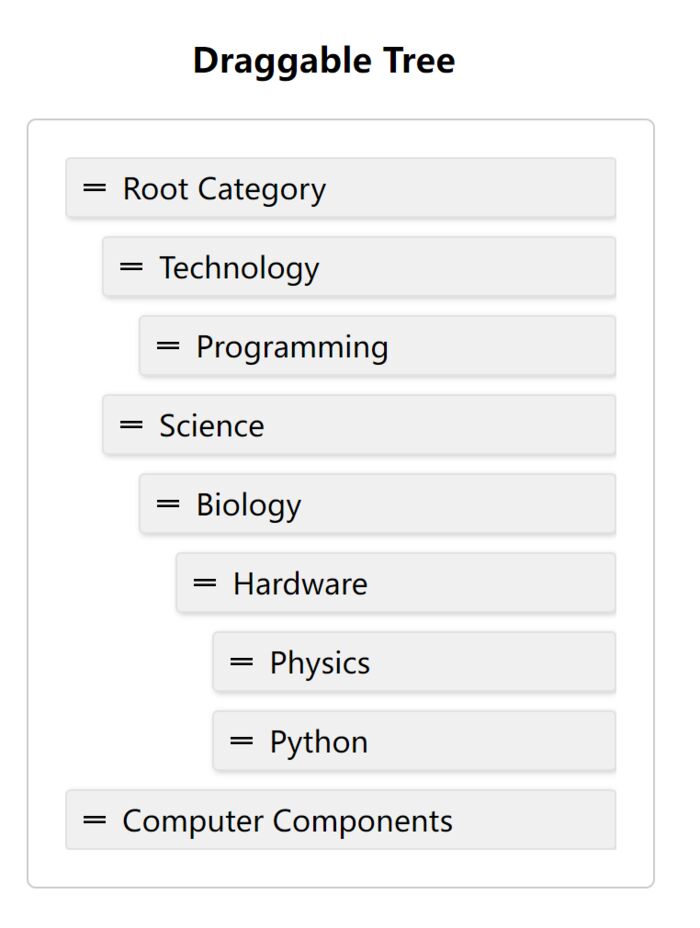The height and width of the screenshot is (928, 700).
Task: Click the Programming row's drag handle icon
Action: point(168,346)
